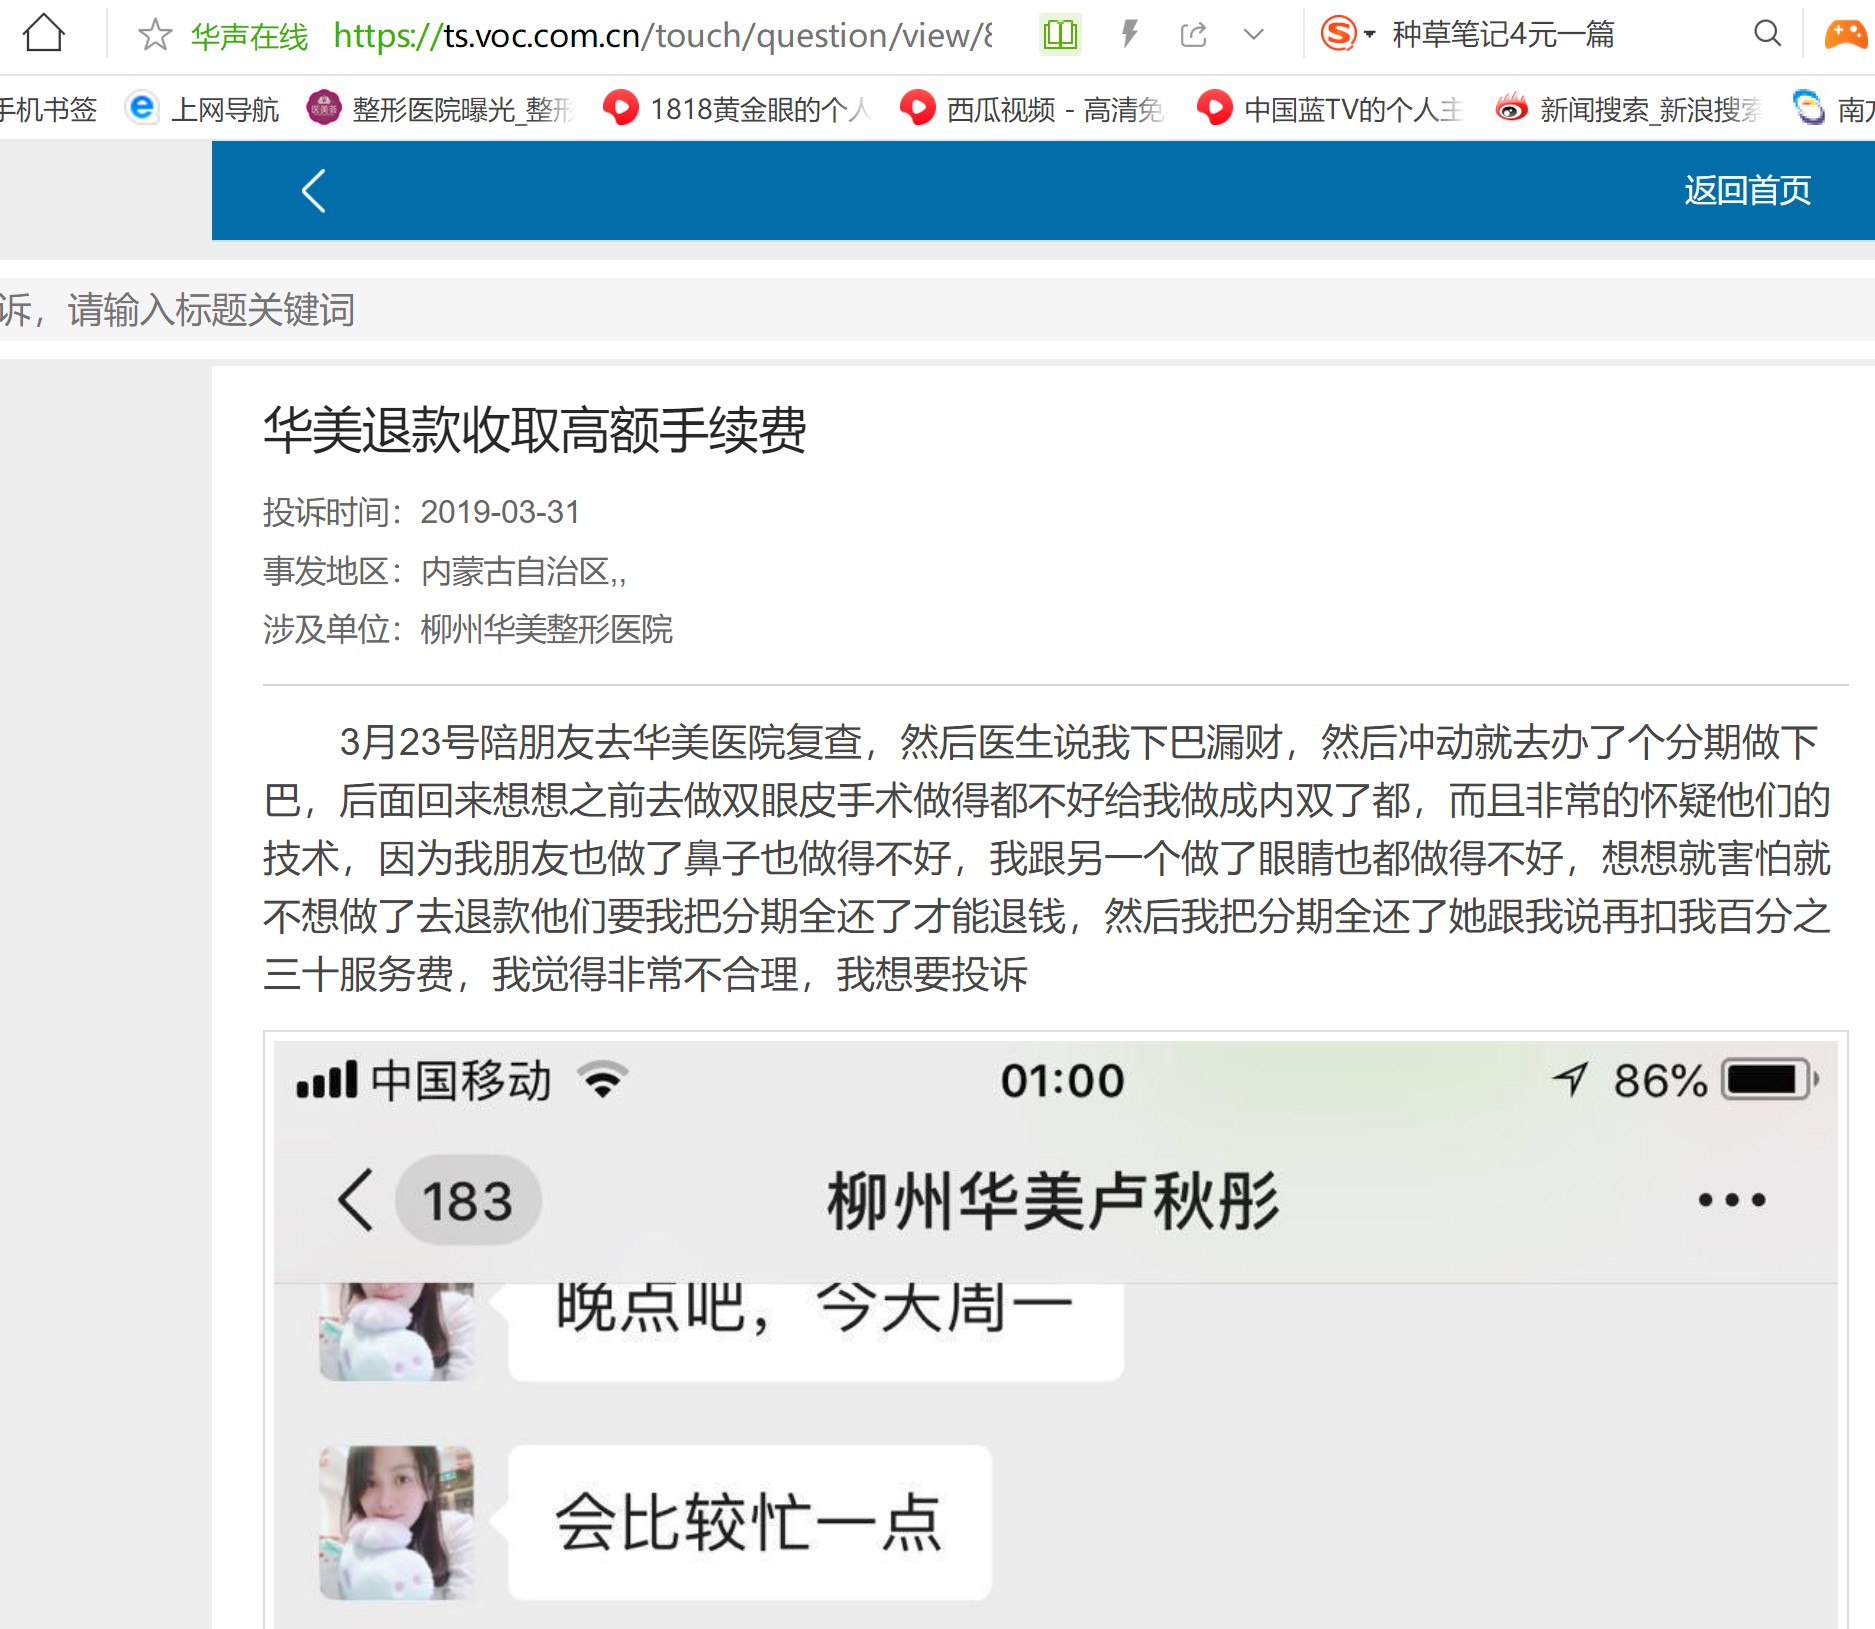Bookmark this page with the star icon
Viewport: 1875px width, 1629px height.
[x=155, y=35]
